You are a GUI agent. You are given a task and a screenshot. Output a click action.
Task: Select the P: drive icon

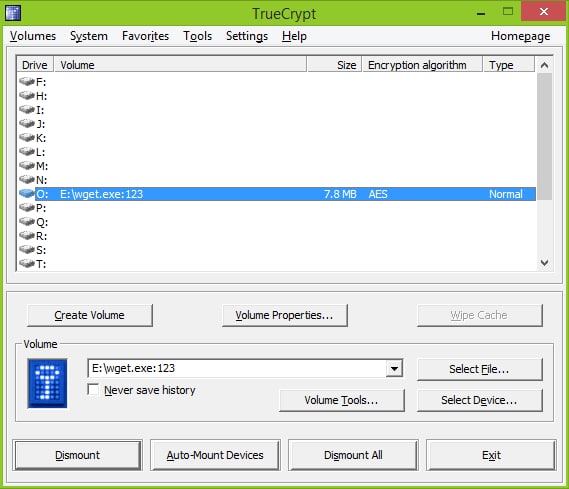tap(26, 207)
